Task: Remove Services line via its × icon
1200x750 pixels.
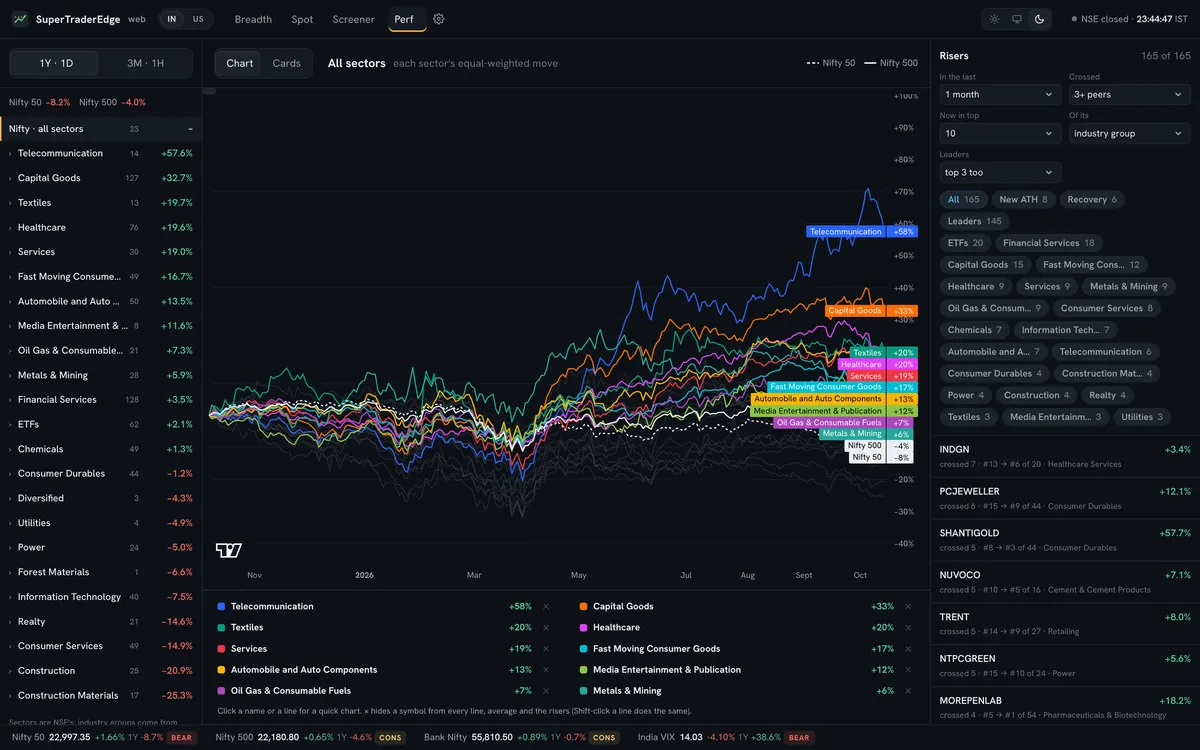Action: pyautogui.click(x=546, y=649)
